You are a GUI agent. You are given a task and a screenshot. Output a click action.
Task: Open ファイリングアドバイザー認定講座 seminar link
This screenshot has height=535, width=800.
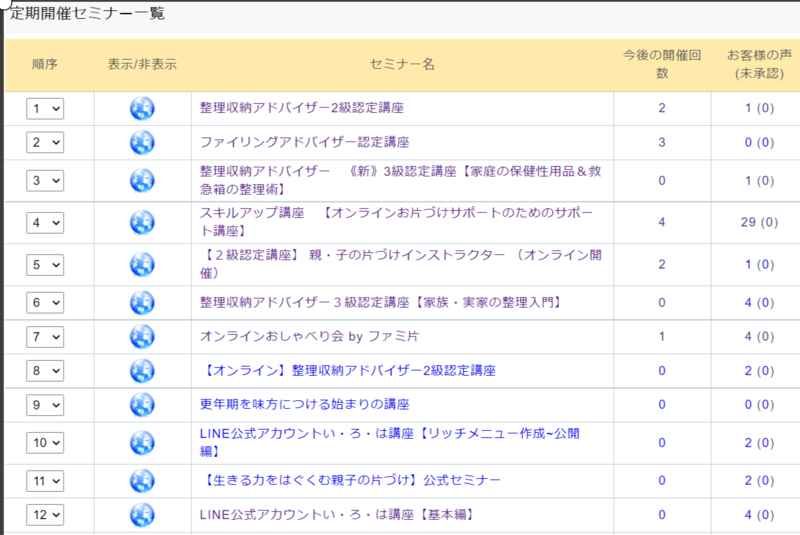click(304, 142)
